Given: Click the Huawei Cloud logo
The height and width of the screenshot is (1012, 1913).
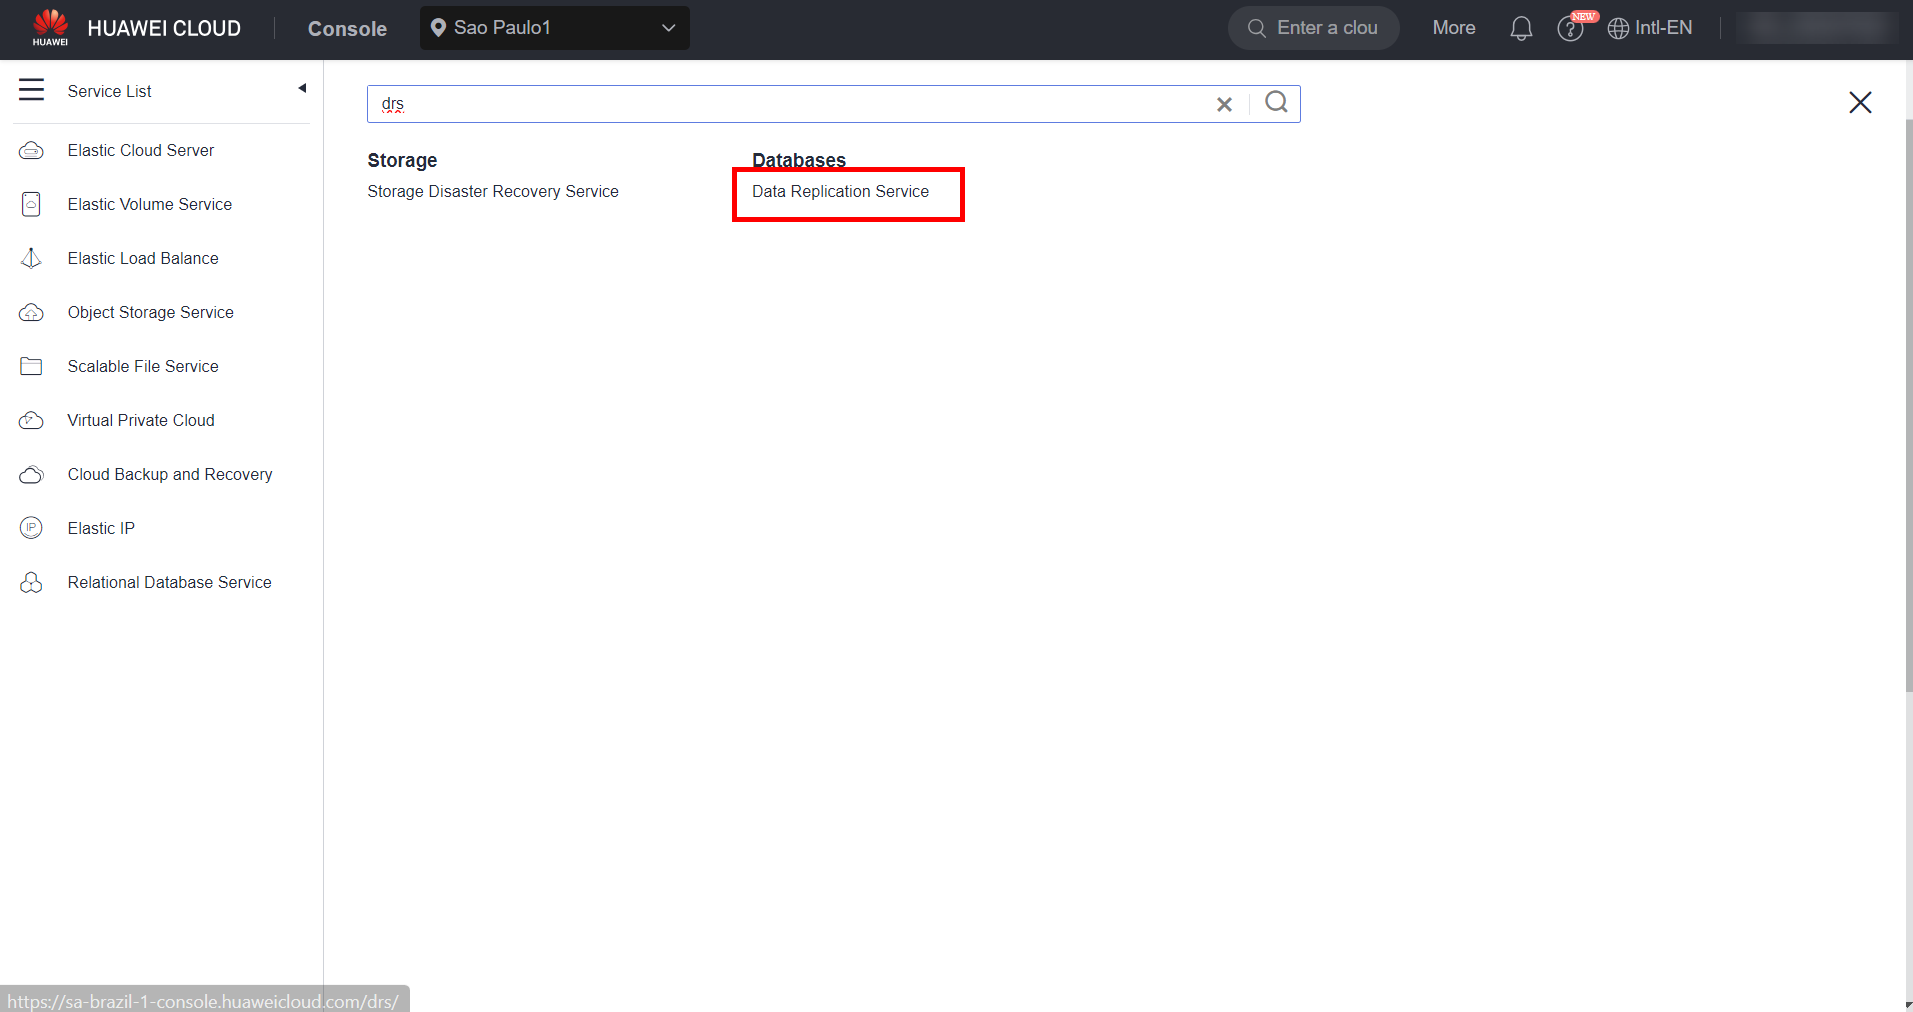Looking at the screenshot, I should (x=50, y=27).
